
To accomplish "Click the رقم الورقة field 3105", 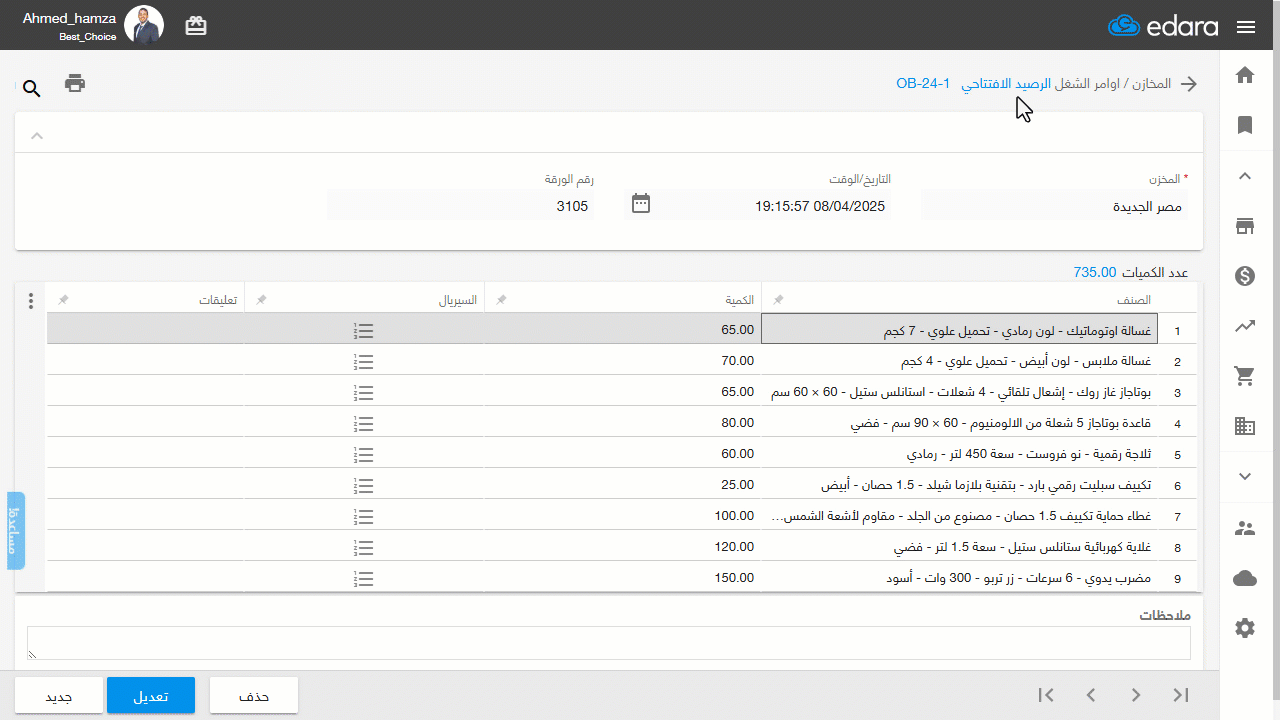I will 461,206.
